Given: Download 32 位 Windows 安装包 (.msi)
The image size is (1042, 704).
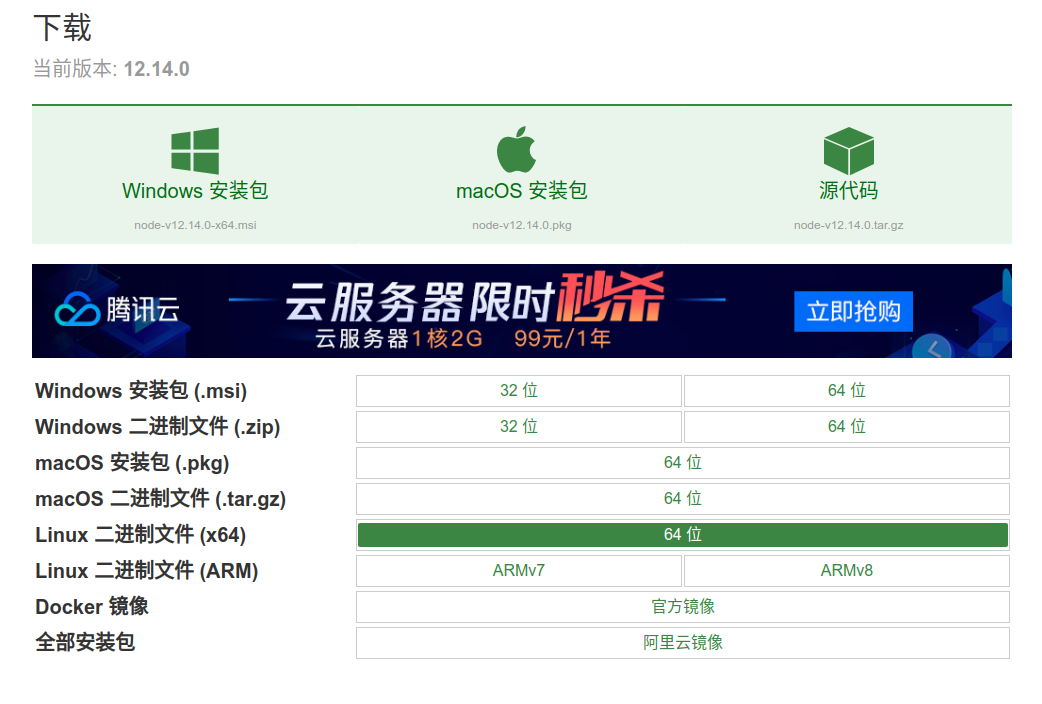Looking at the screenshot, I should (x=519, y=391).
